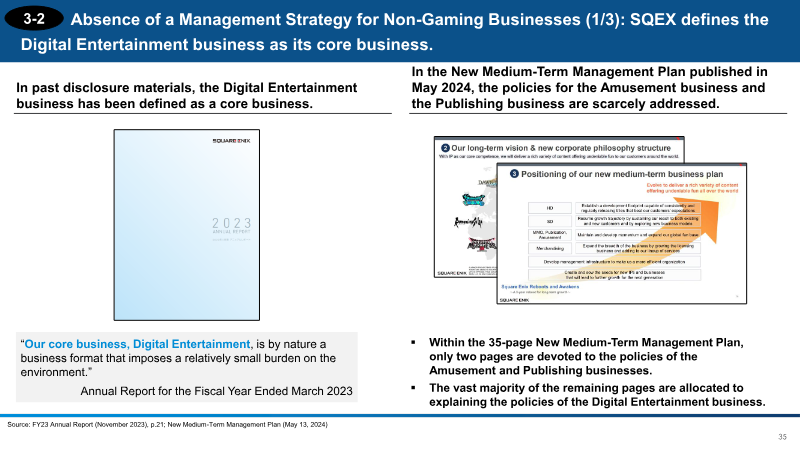Image resolution: width=800 pixels, height=450 pixels.
Task: Open 'Positioning of our new medium-term business plan' slide
Action: [x=621, y=234]
